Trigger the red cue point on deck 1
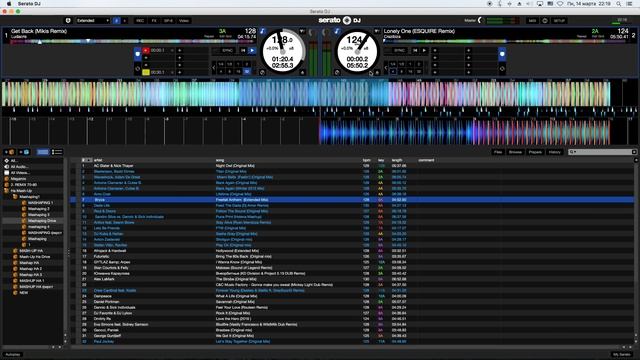The image size is (640, 360). click(146, 51)
